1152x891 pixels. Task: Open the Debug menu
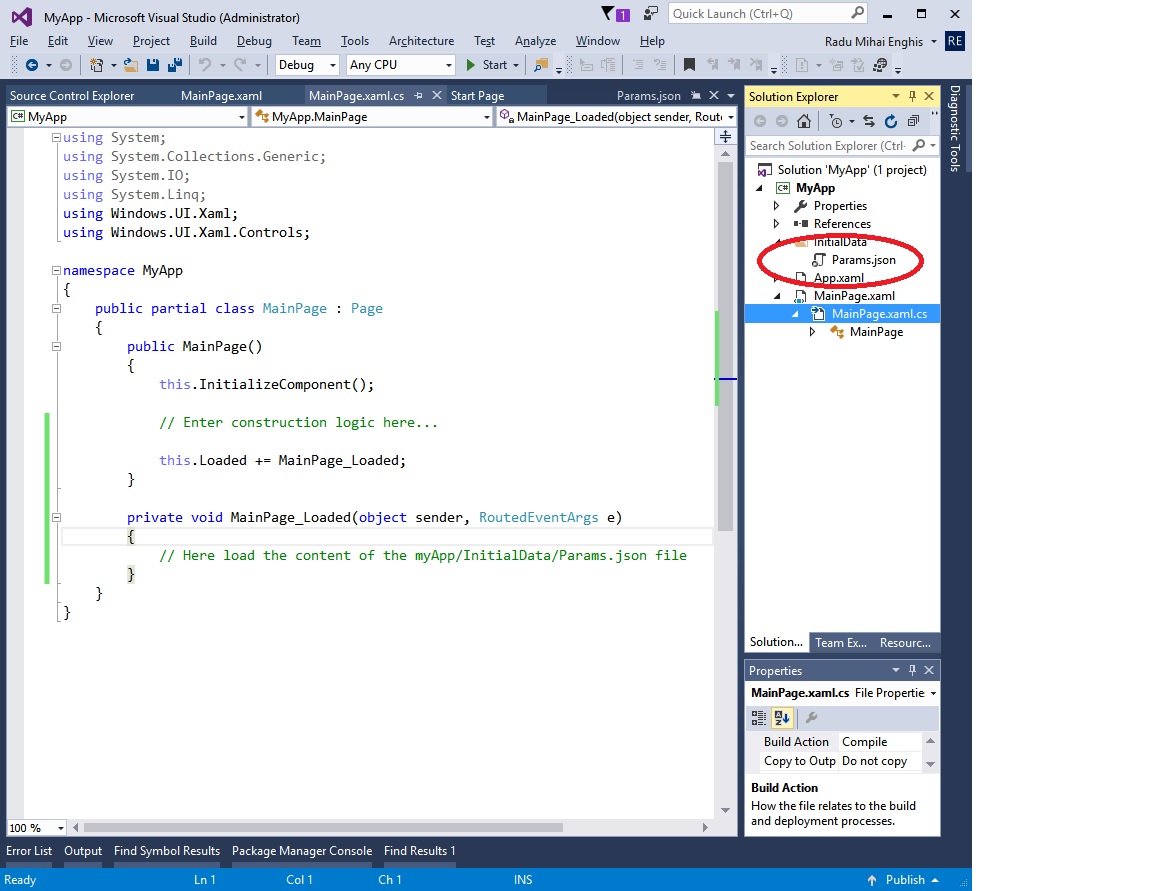point(254,41)
